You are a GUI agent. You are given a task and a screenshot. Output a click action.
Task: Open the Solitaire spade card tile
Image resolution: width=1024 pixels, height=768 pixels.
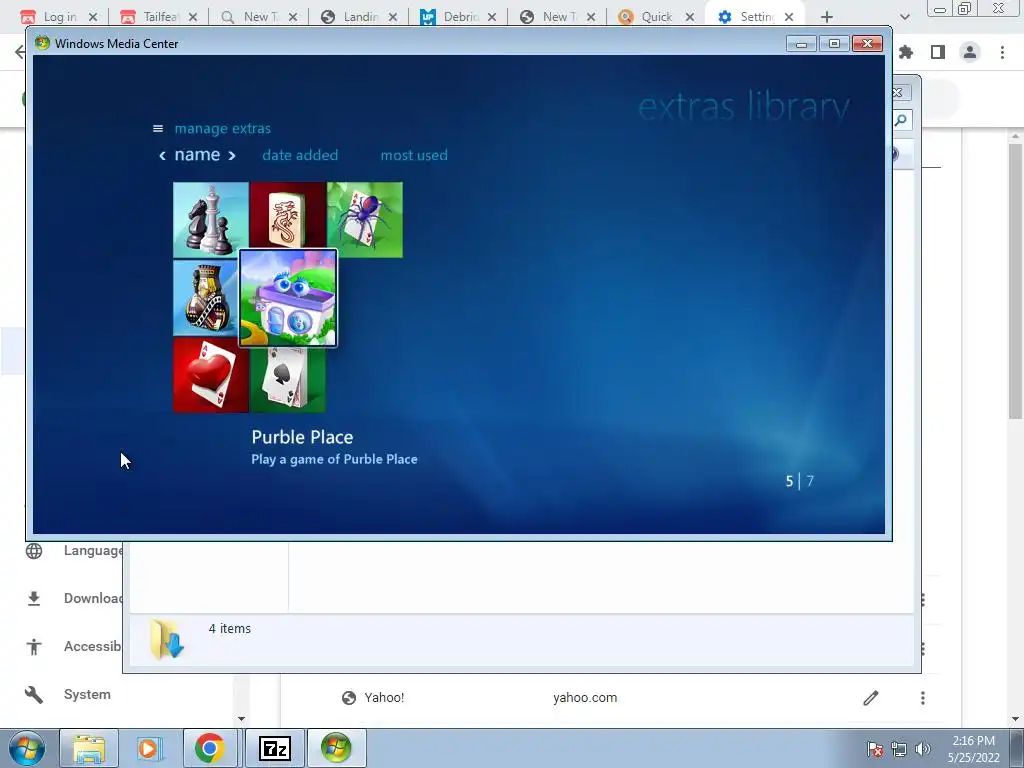(287, 380)
